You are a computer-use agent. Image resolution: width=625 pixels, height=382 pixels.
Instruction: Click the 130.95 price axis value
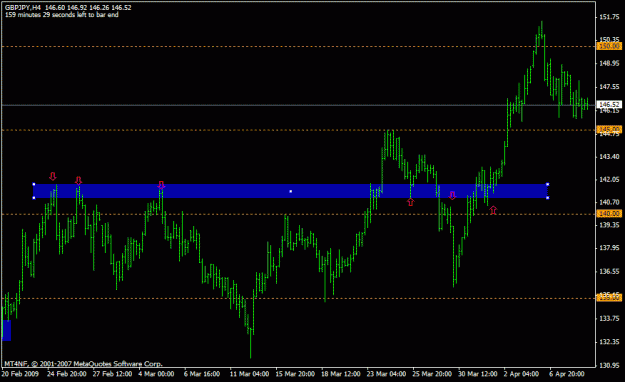(x=609, y=365)
